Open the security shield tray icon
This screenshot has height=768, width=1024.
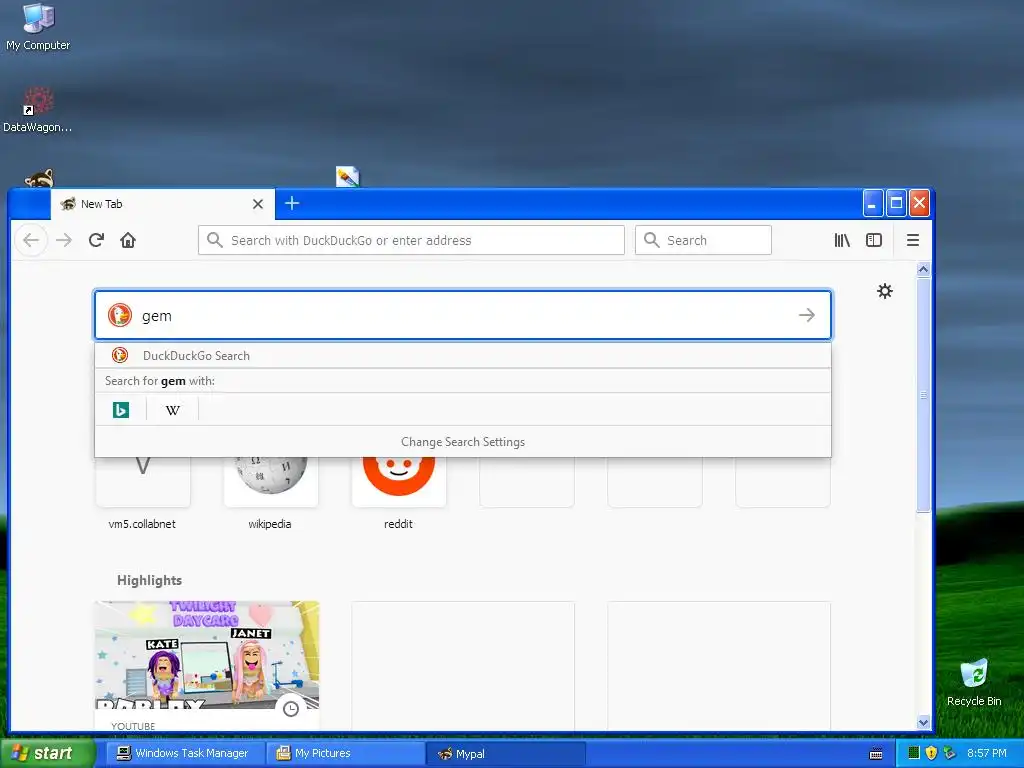931,754
